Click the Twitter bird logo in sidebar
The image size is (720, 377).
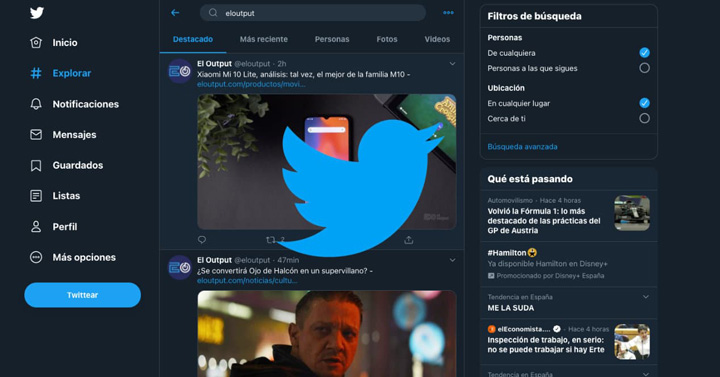point(37,13)
